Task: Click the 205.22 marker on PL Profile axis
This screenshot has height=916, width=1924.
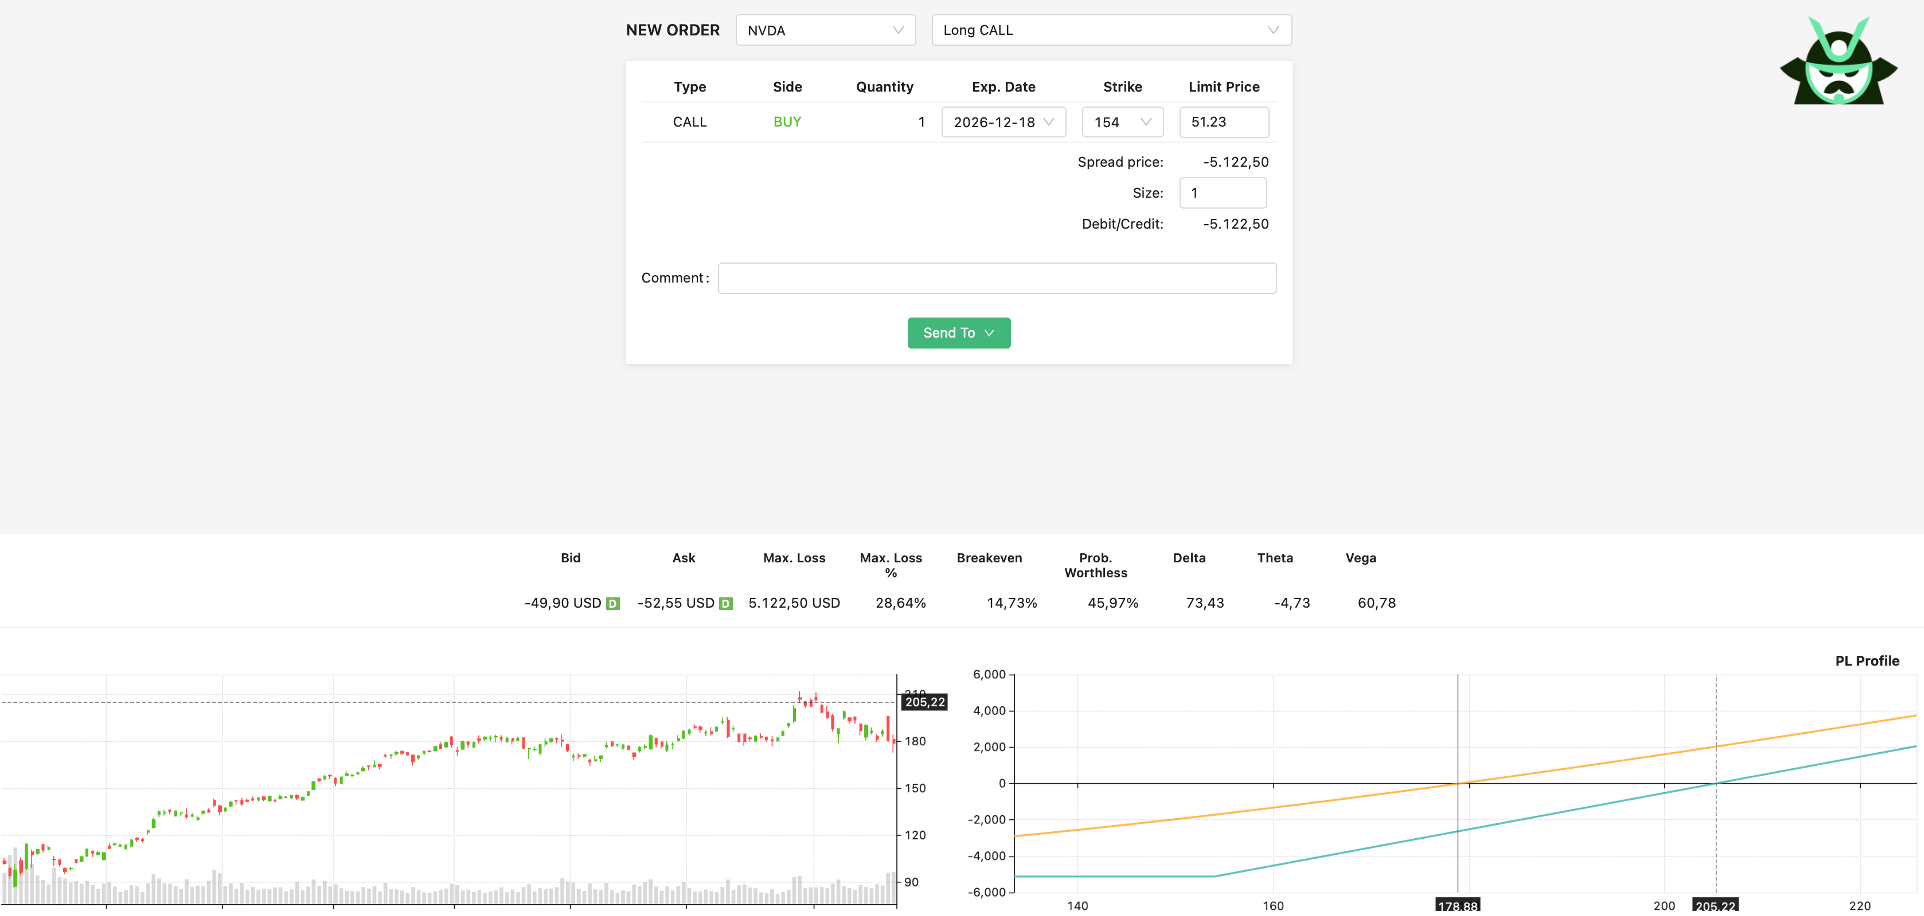Action: coord(1715,905)
